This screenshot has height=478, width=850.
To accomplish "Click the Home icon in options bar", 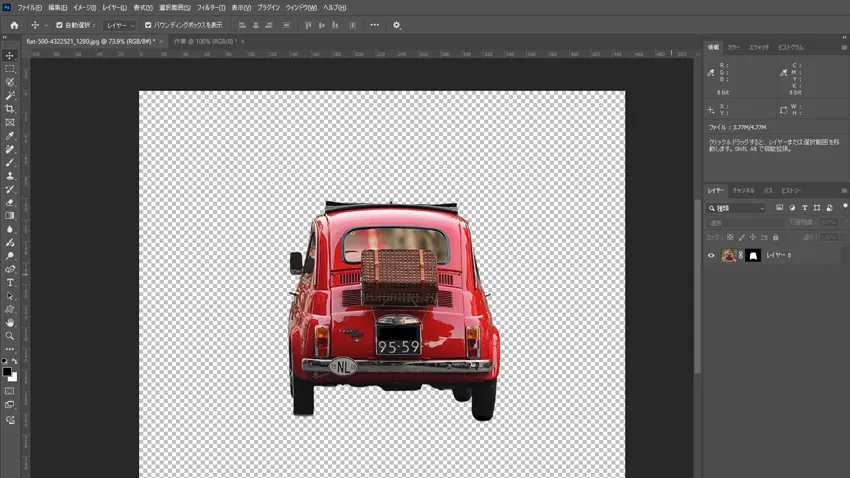I will 14,25.
